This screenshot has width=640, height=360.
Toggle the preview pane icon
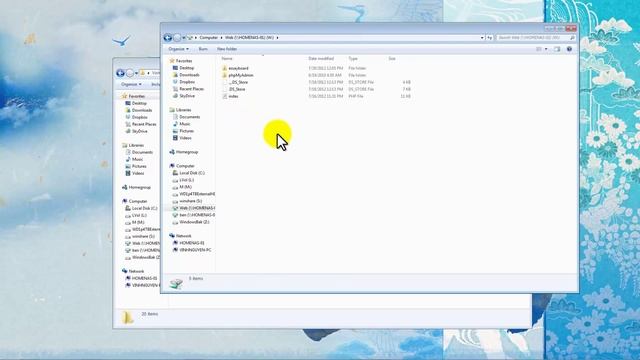(557, 49)
